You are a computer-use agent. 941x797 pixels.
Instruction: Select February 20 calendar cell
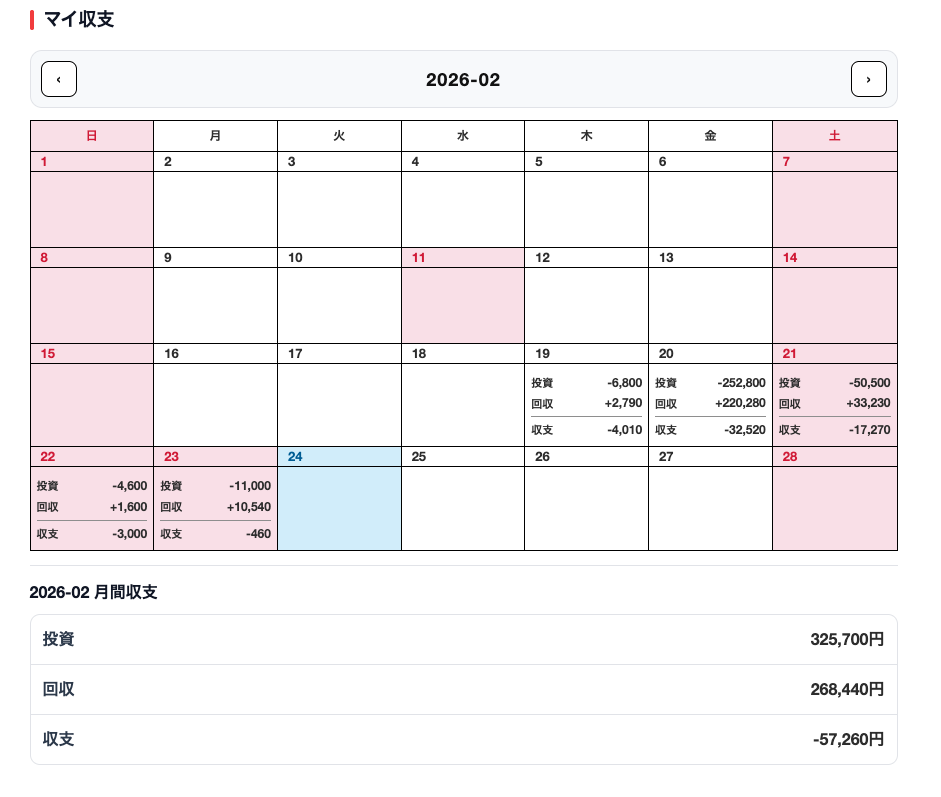(710, 395)
